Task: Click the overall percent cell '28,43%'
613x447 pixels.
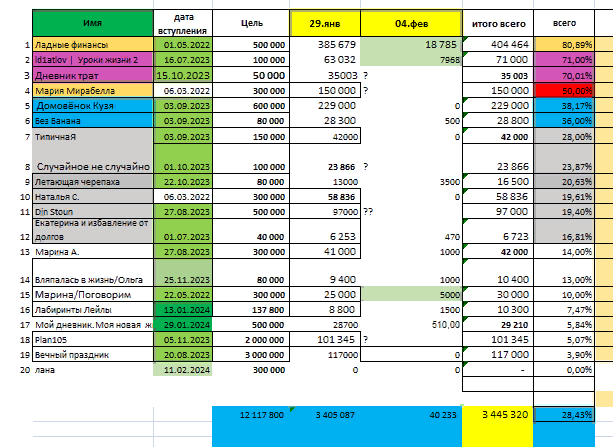Action: pos(564,415)
